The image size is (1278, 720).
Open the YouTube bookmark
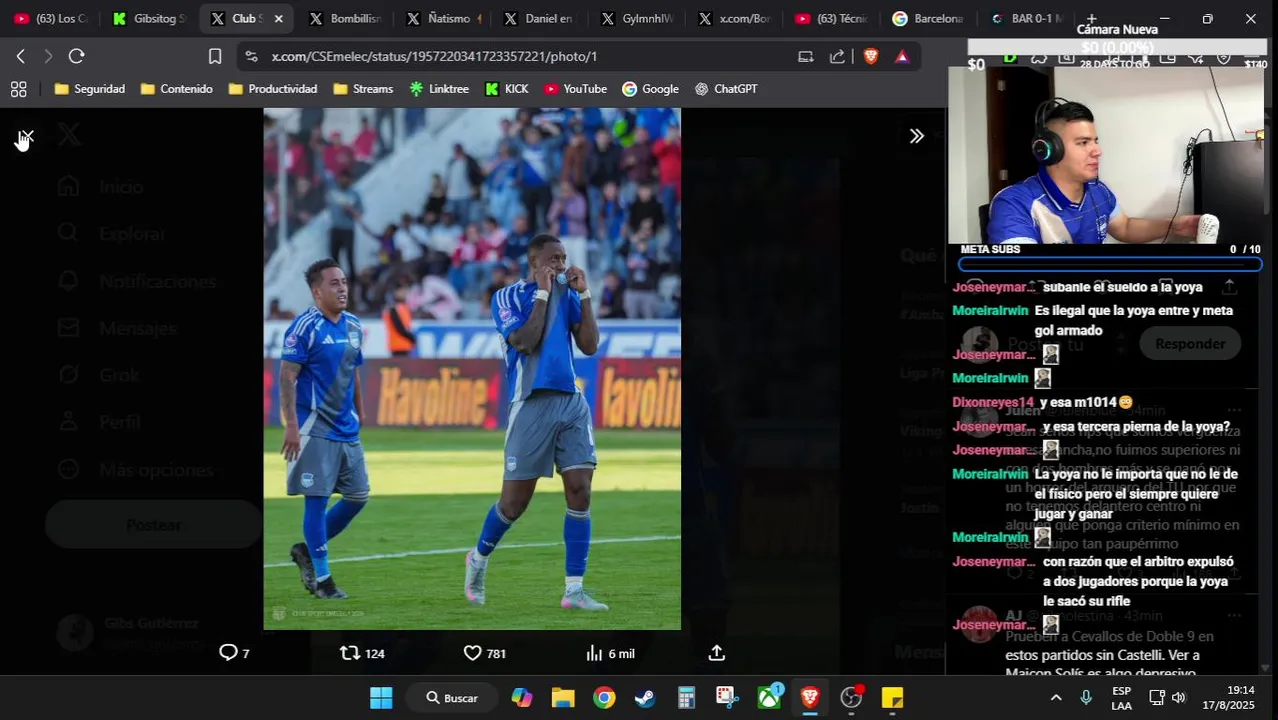tap(575, 89)
